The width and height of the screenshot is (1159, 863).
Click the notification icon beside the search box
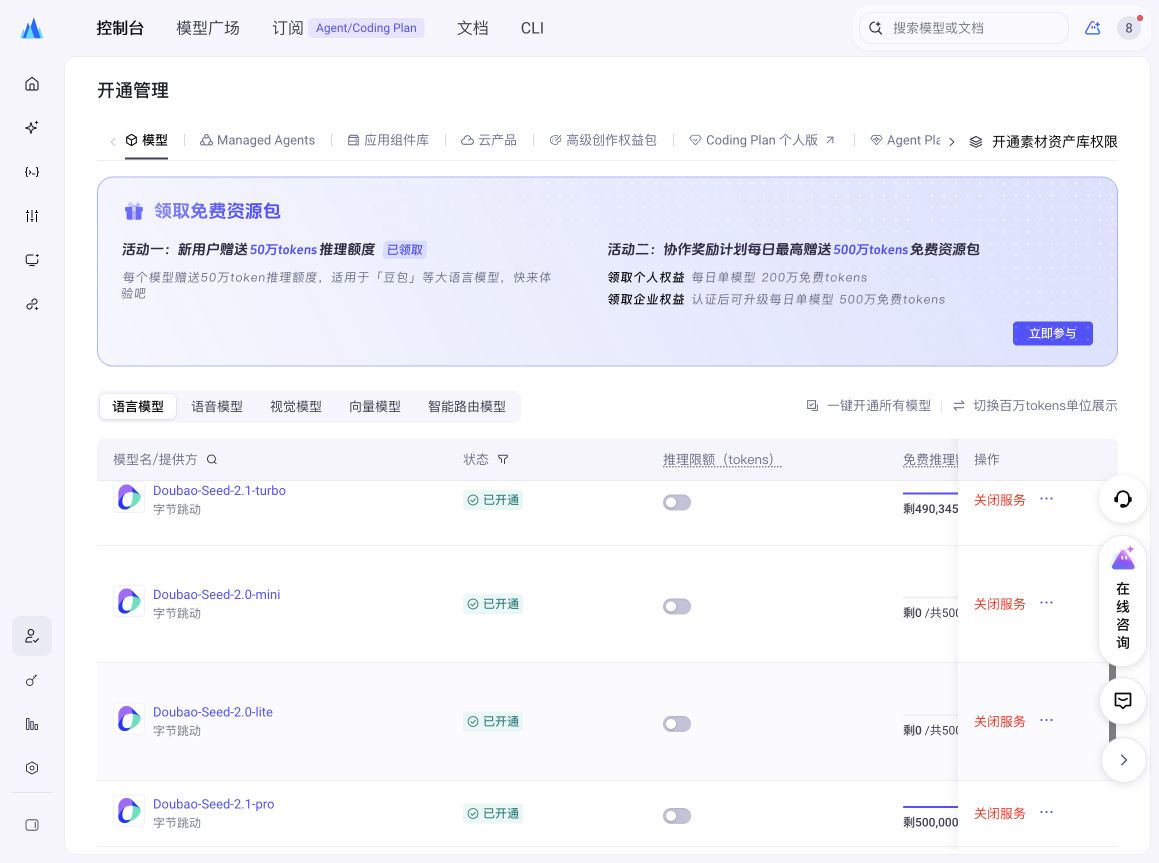tap(1092, 28)
